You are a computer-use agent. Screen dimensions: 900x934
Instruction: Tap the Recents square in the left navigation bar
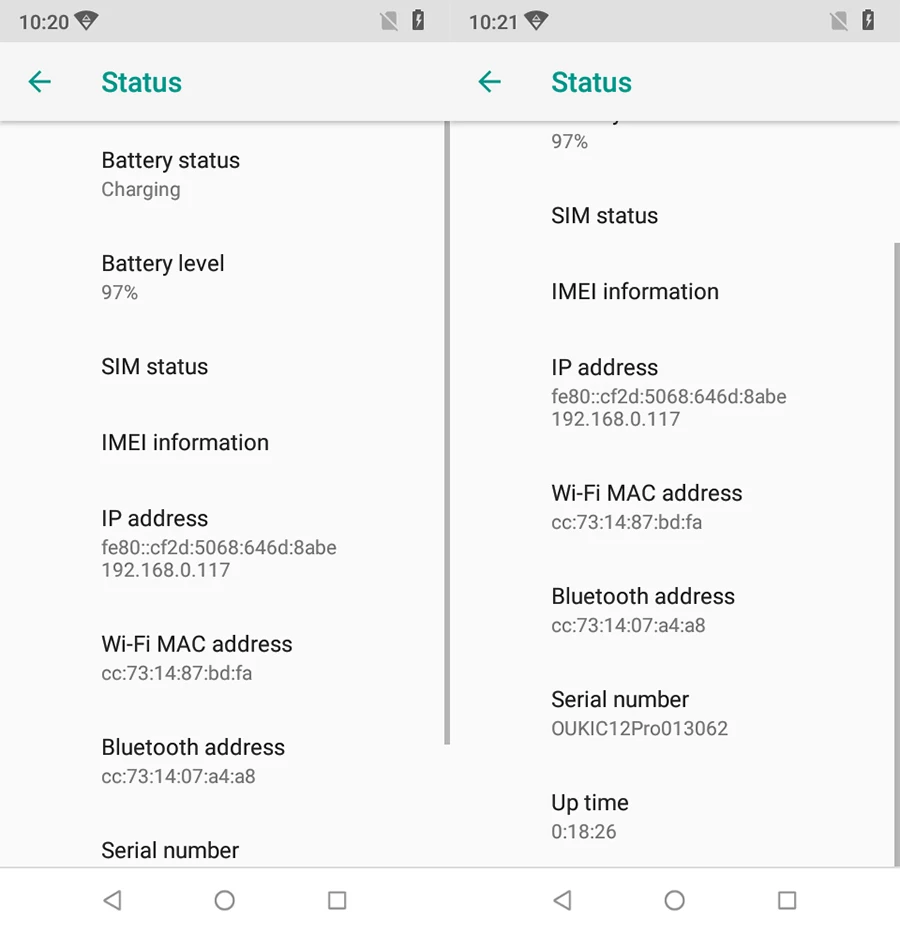(x=337, y=900)
